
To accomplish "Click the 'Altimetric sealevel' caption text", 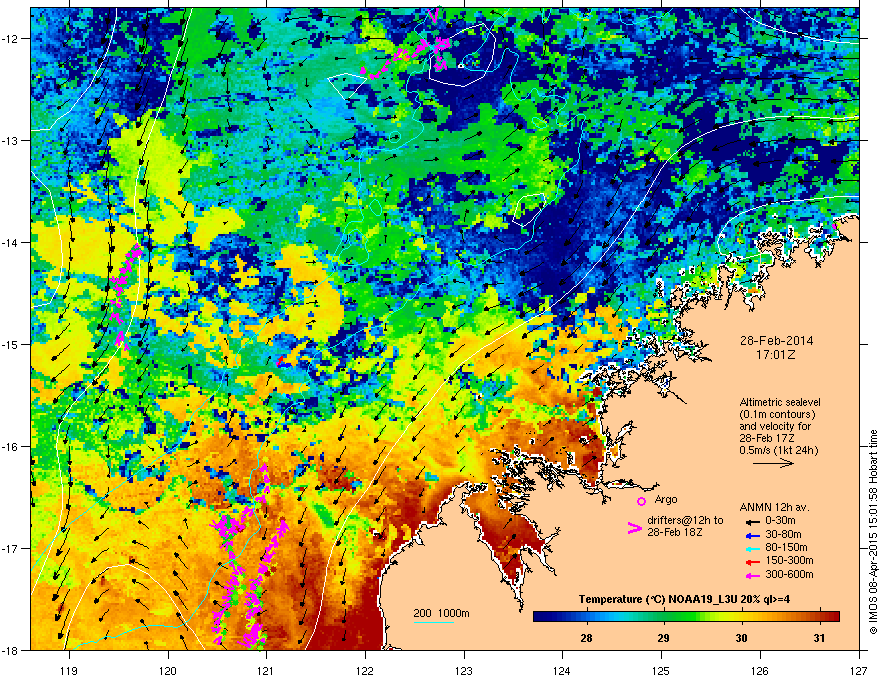I will click(x=780, y=402).
